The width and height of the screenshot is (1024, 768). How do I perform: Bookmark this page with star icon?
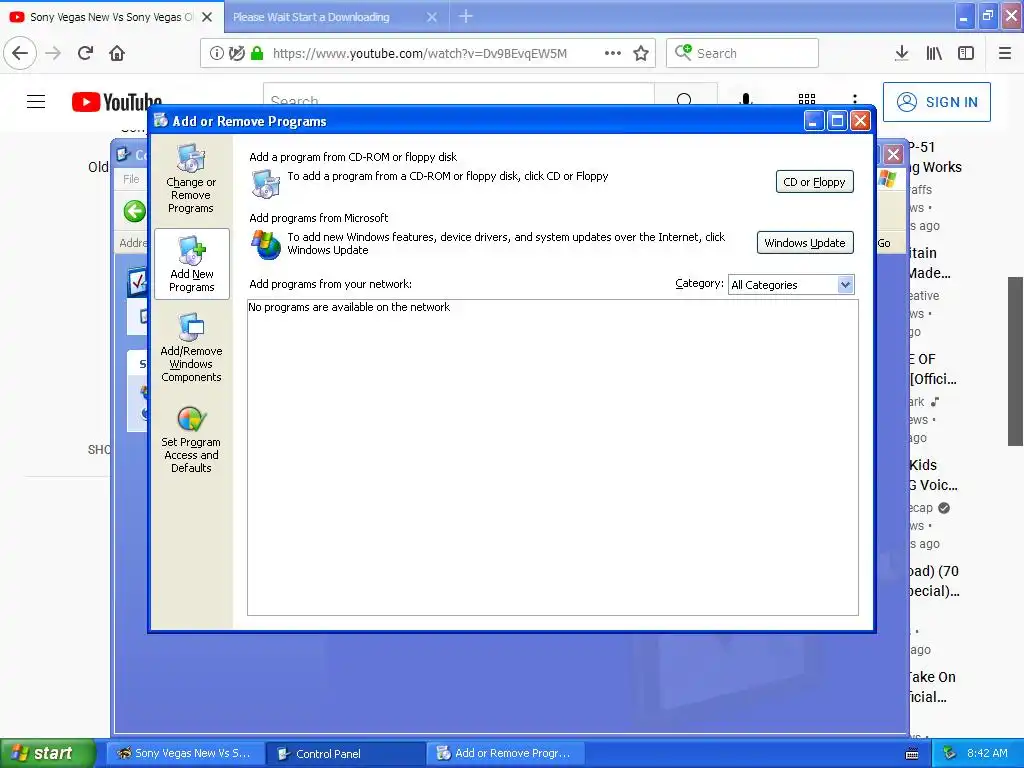click(641, 53)
